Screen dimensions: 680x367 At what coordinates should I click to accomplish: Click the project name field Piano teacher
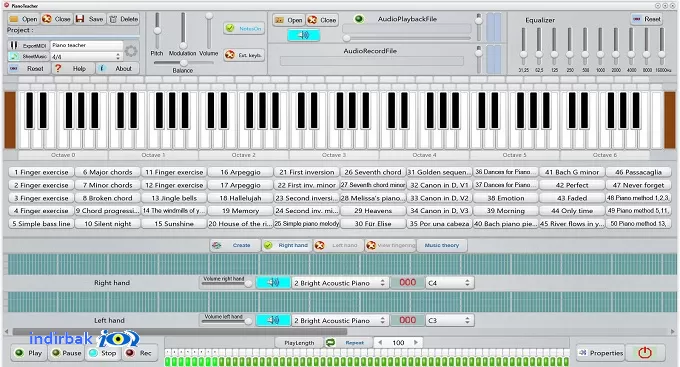(x=87, y=45)
